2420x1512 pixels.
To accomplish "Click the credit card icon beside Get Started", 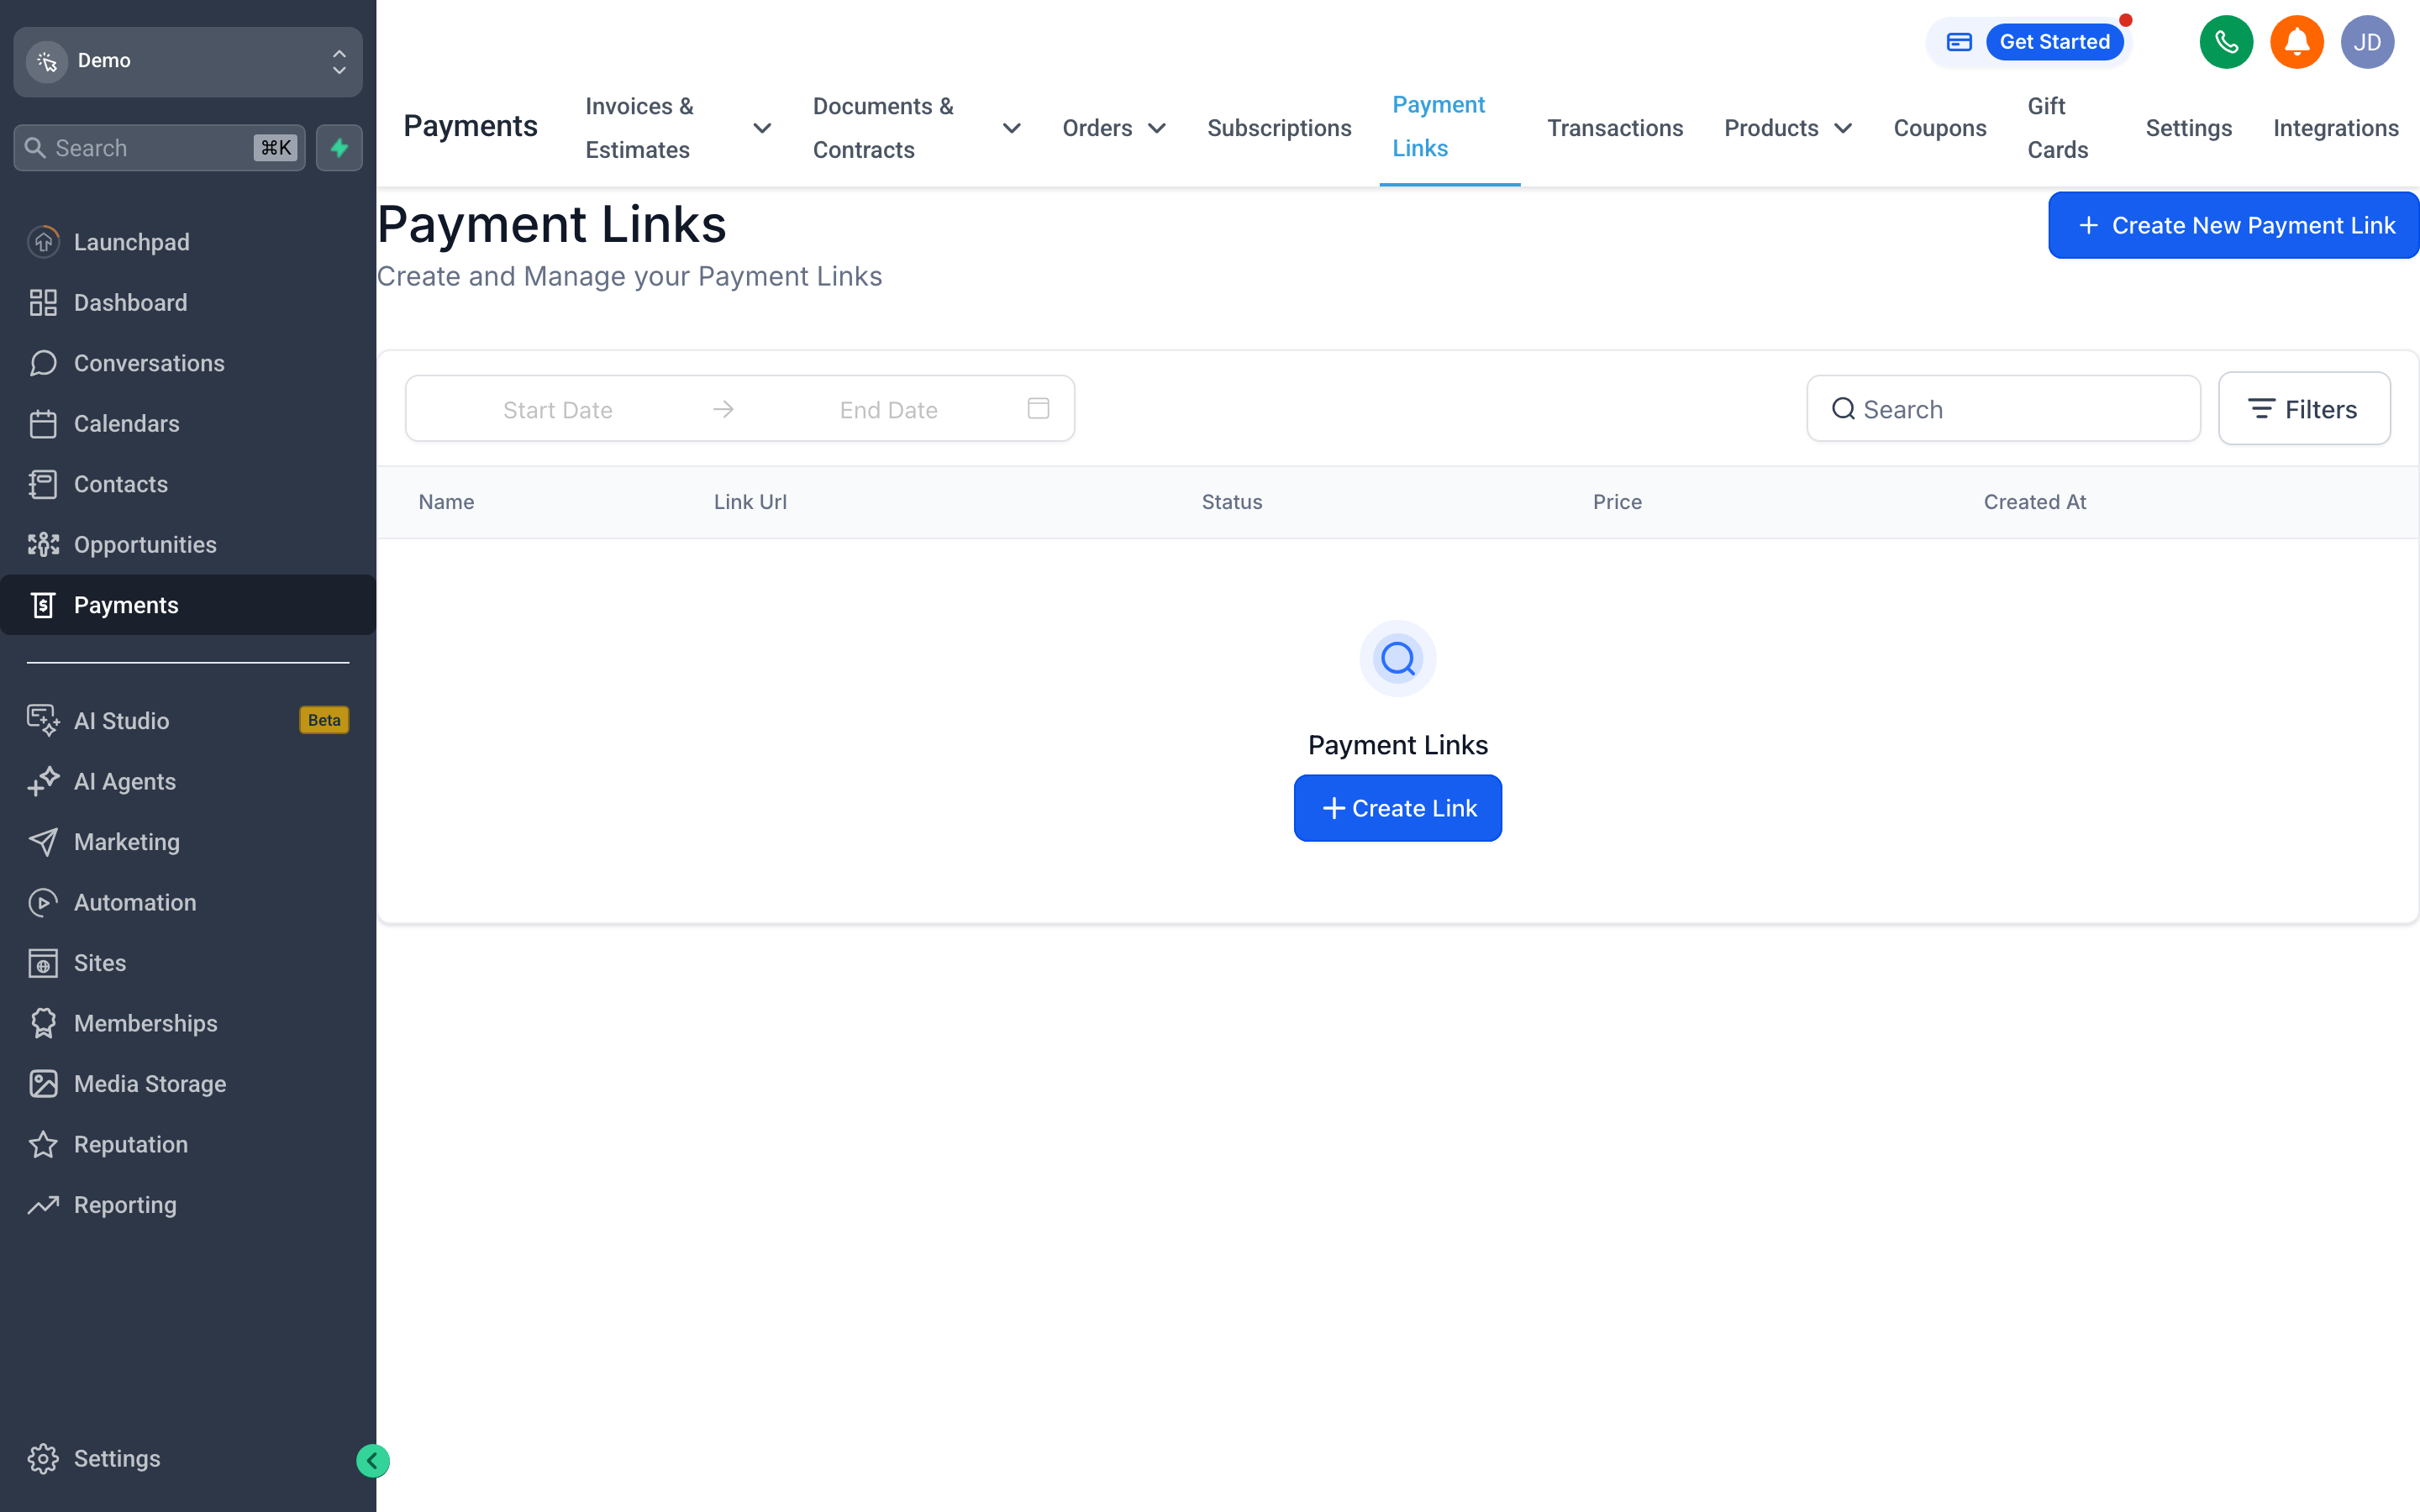I will point(1959,42).
